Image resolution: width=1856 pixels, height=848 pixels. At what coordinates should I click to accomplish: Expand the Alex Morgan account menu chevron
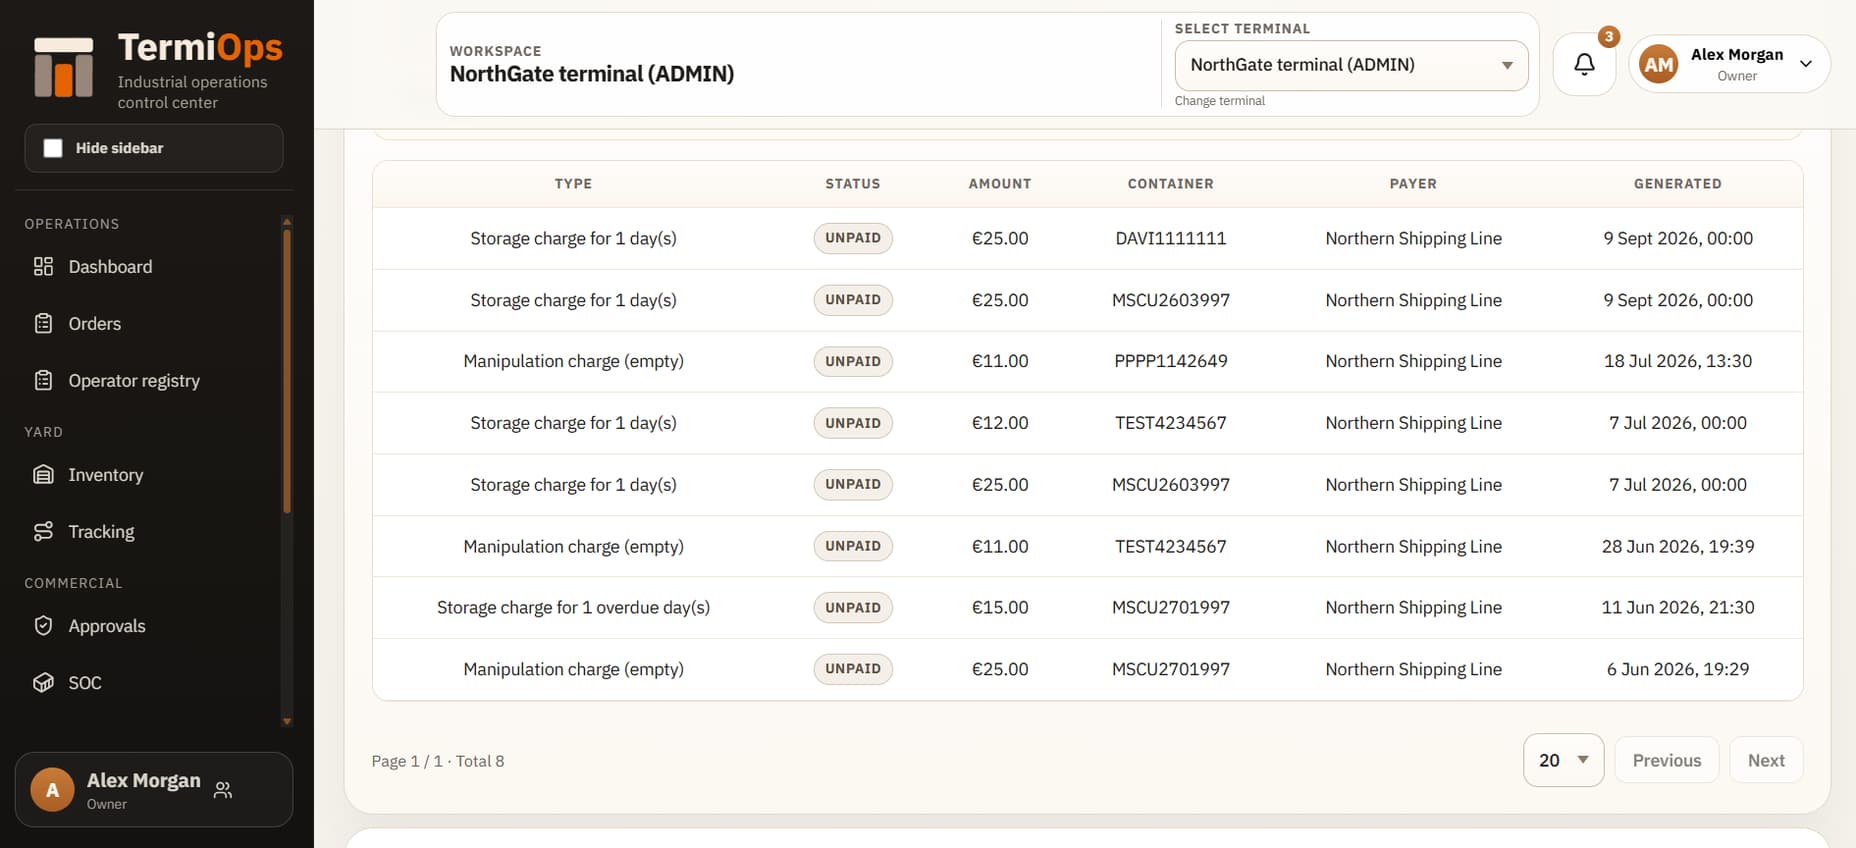(1806, 64)
